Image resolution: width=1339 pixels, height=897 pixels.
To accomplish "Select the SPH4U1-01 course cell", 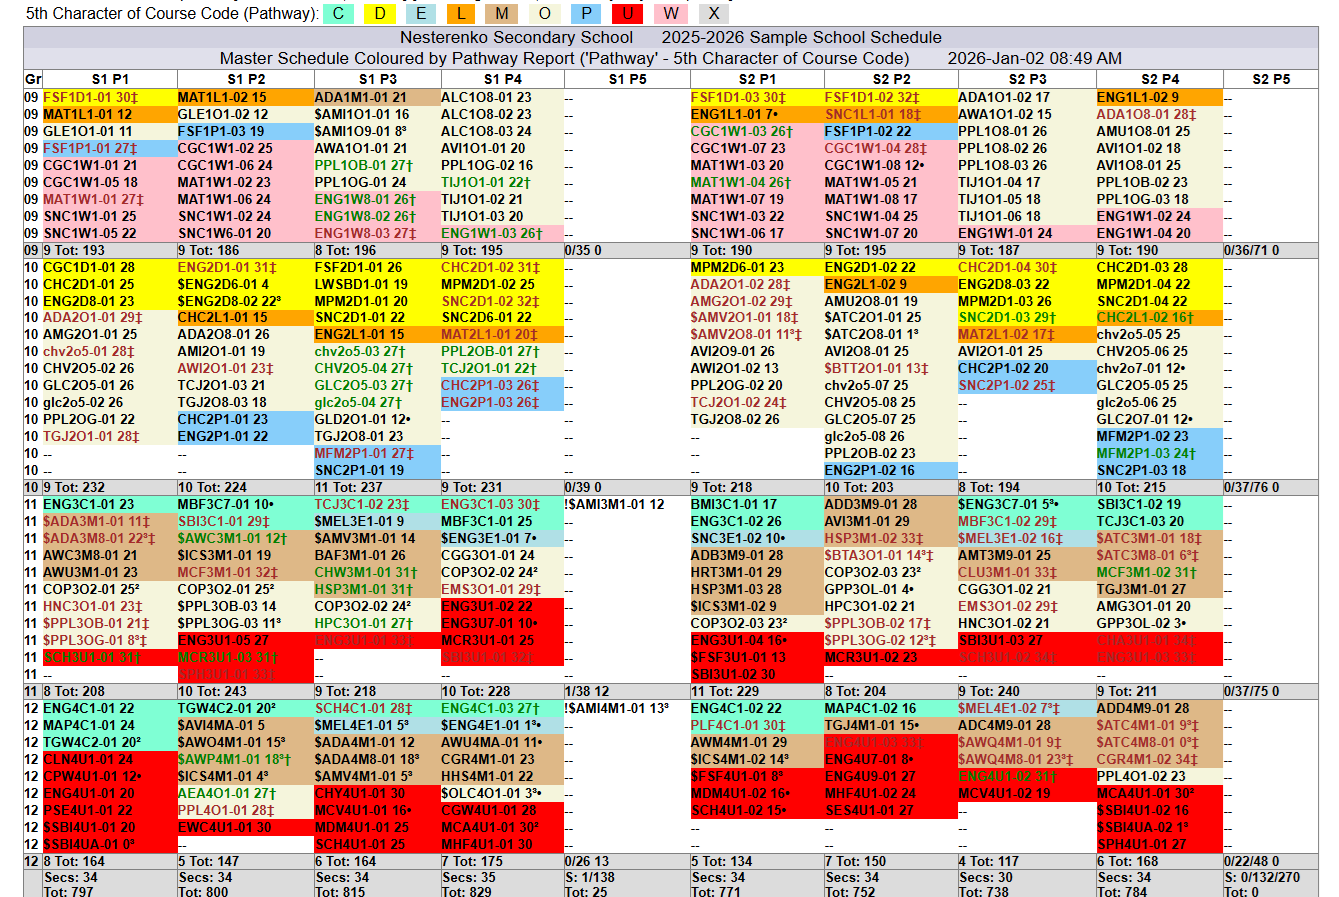I will tap(1141, 844).
